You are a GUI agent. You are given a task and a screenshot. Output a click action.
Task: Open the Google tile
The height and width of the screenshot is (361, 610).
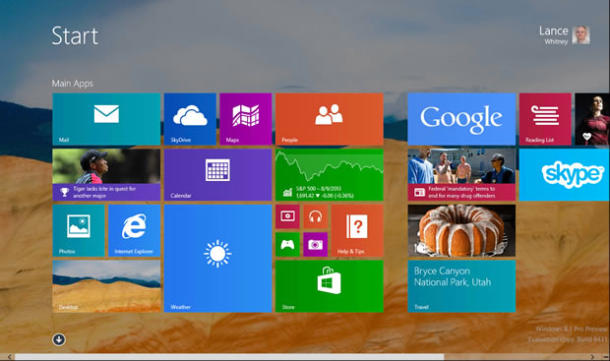coord(462,119)
